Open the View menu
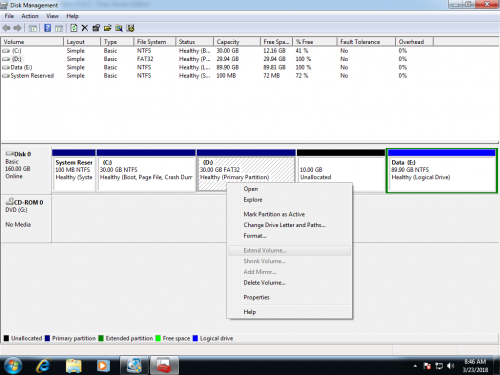500x375 pixels. [x=52, y=16]
